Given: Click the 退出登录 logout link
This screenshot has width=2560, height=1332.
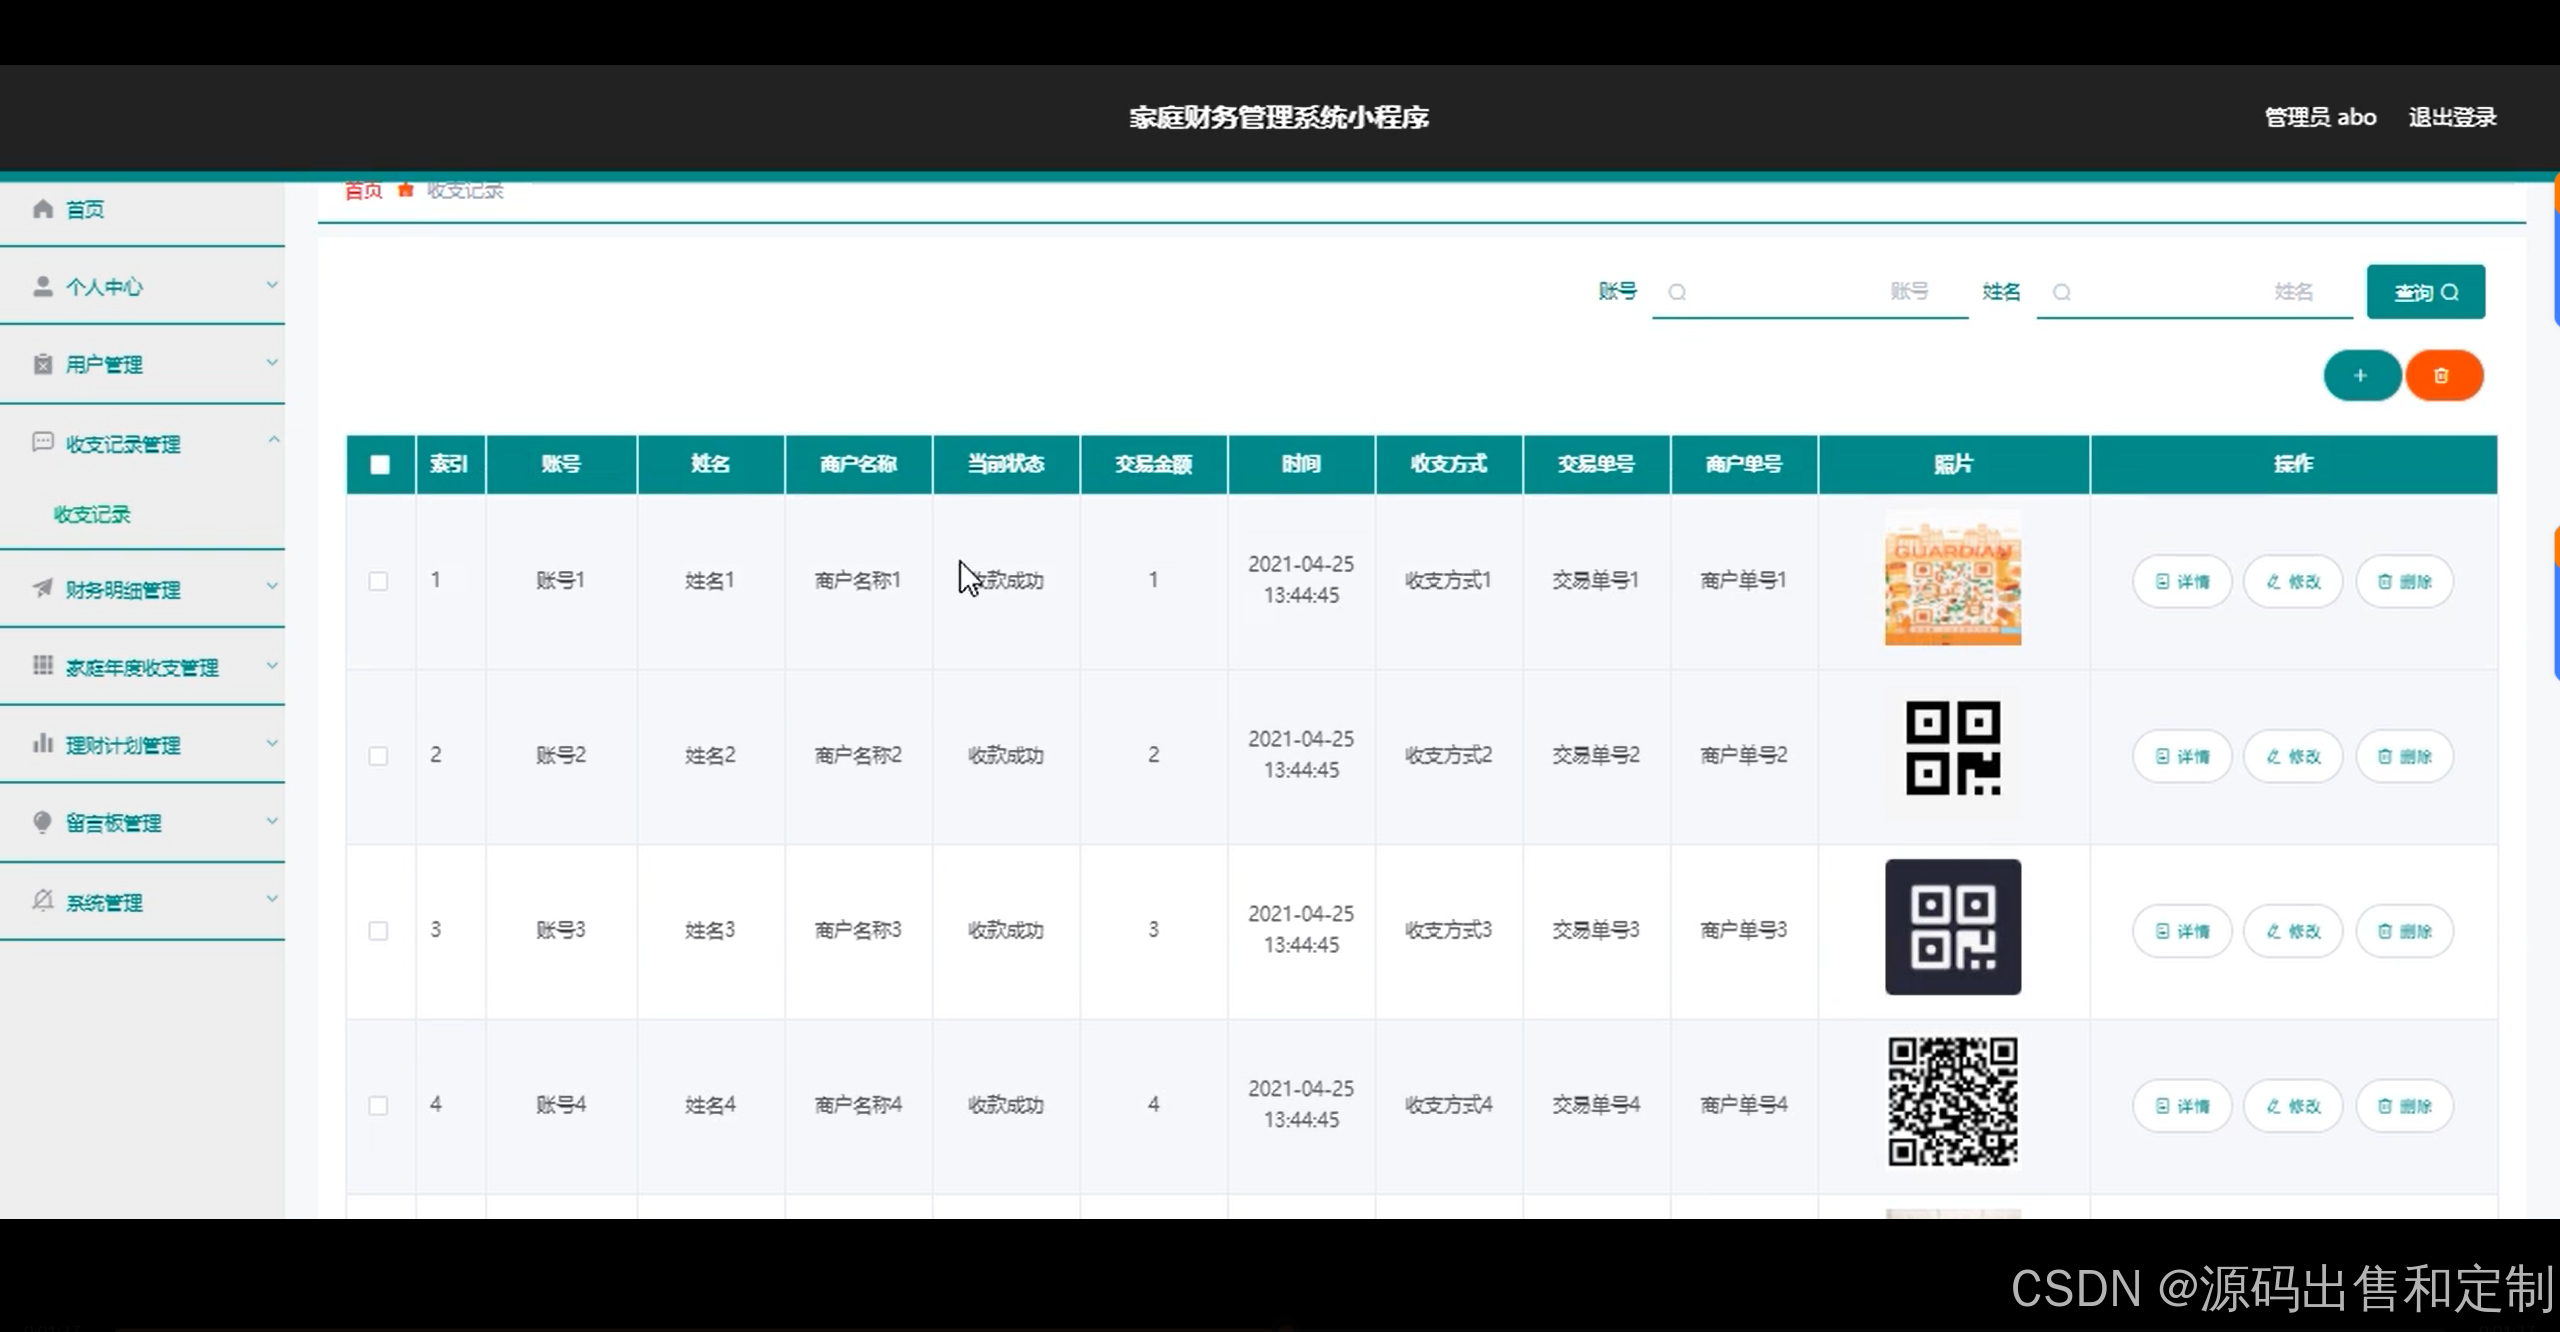Looking at the screenshot, I should (x=2452, y=117).
